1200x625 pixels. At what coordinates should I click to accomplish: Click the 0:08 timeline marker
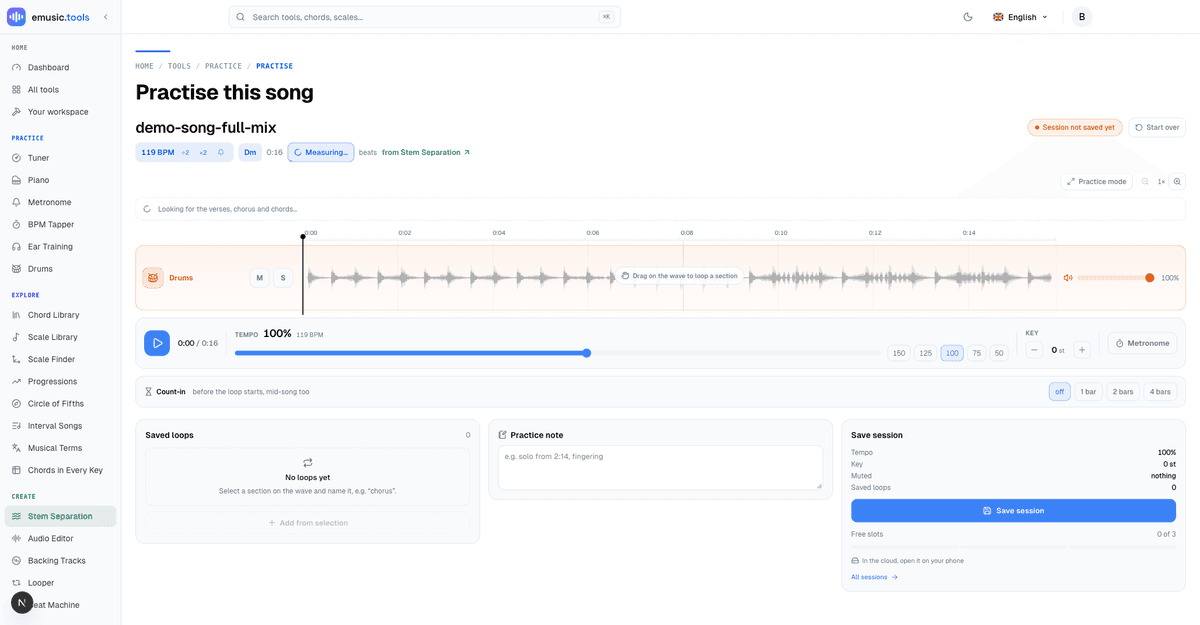tap(687, 232)
